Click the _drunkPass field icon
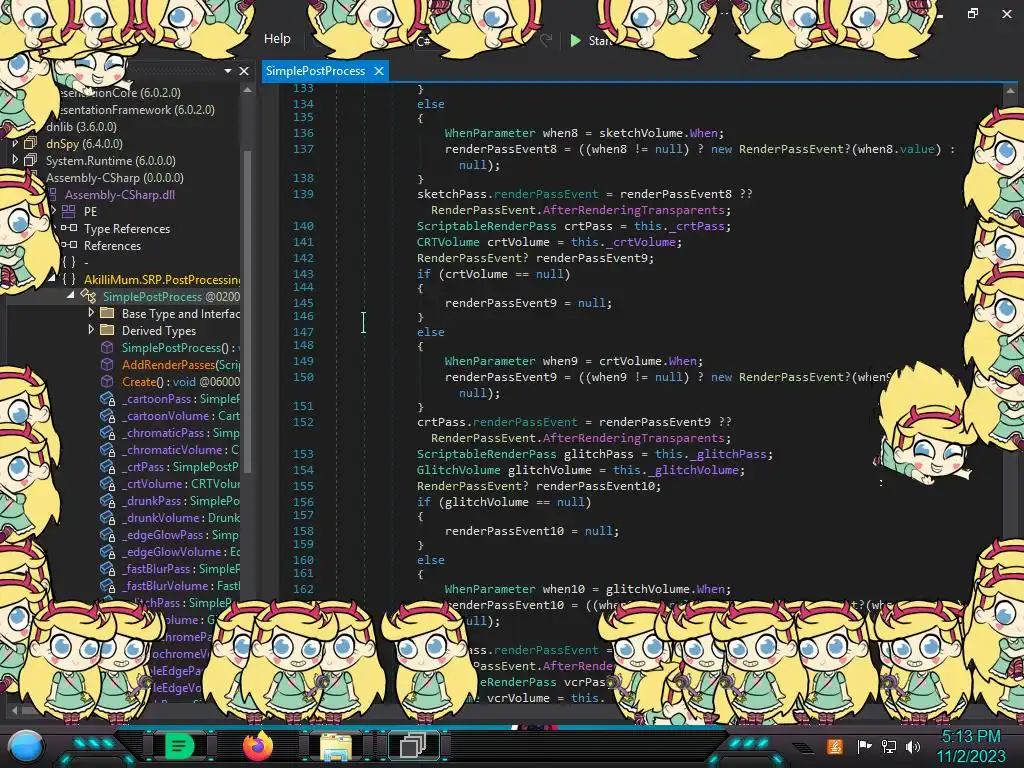The height and width of the screenshot is (768, 1024). point(108,500)
